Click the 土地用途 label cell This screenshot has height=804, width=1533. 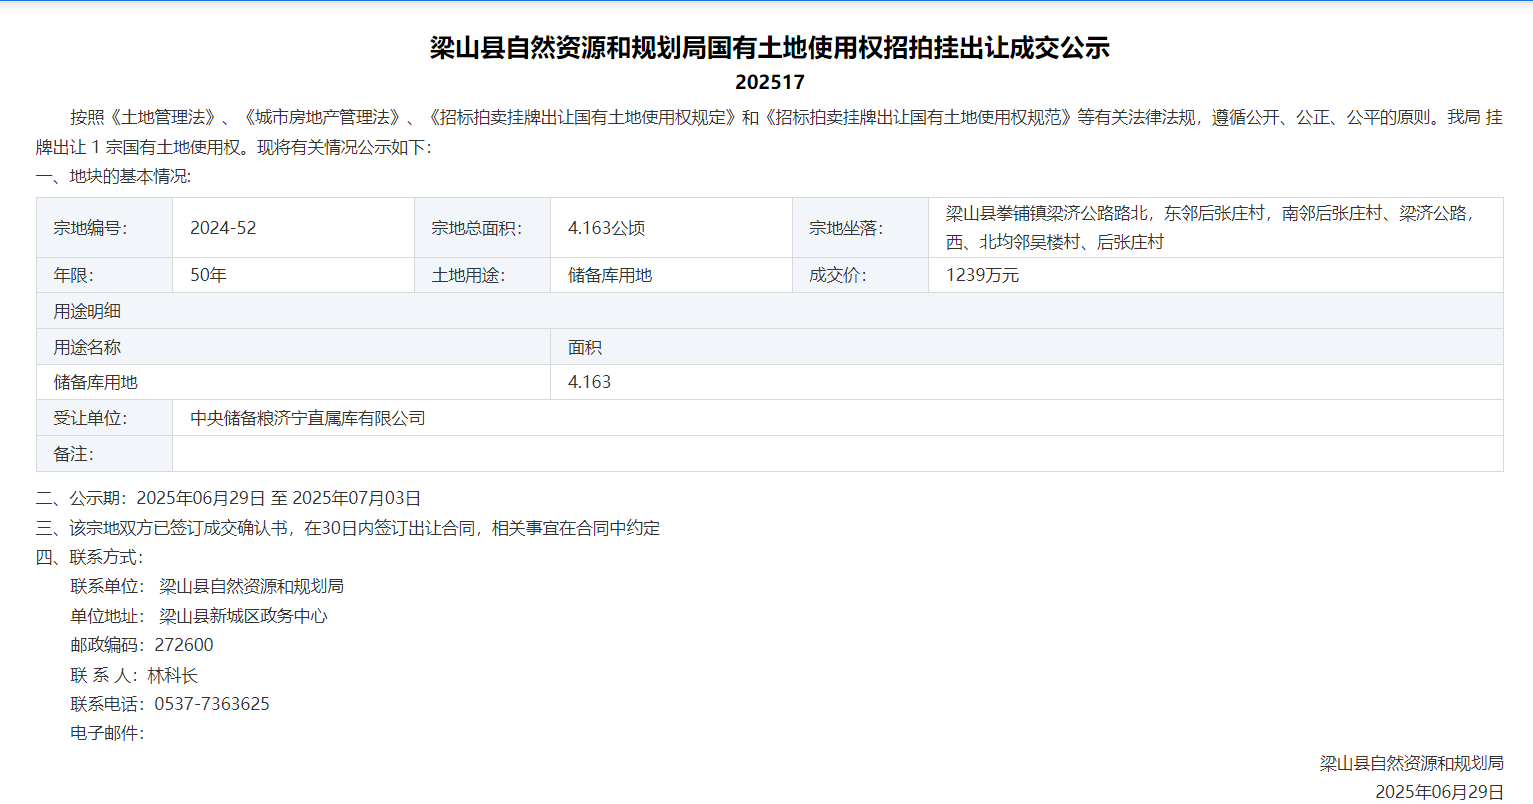coord(482,275)
